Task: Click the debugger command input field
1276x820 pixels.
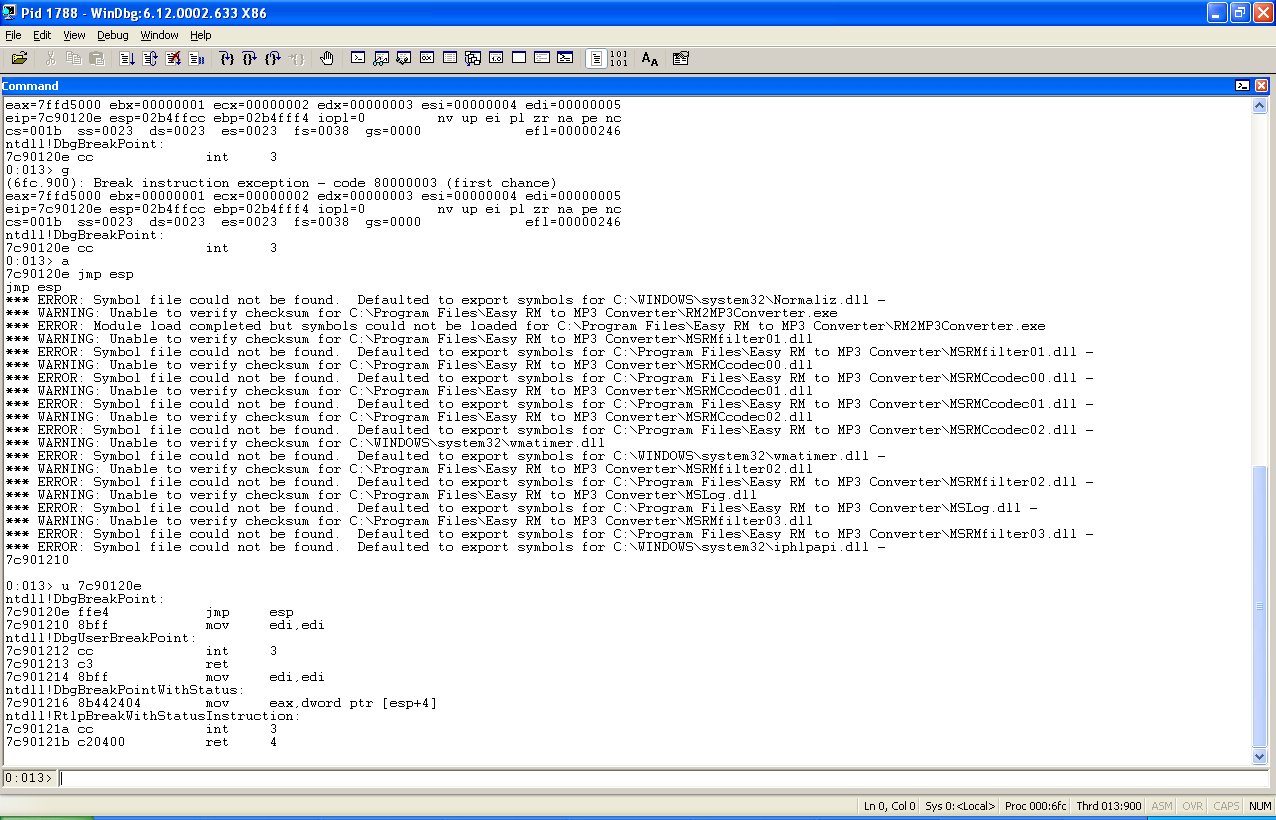Action: pyautogui.click(x=664, y=778)
